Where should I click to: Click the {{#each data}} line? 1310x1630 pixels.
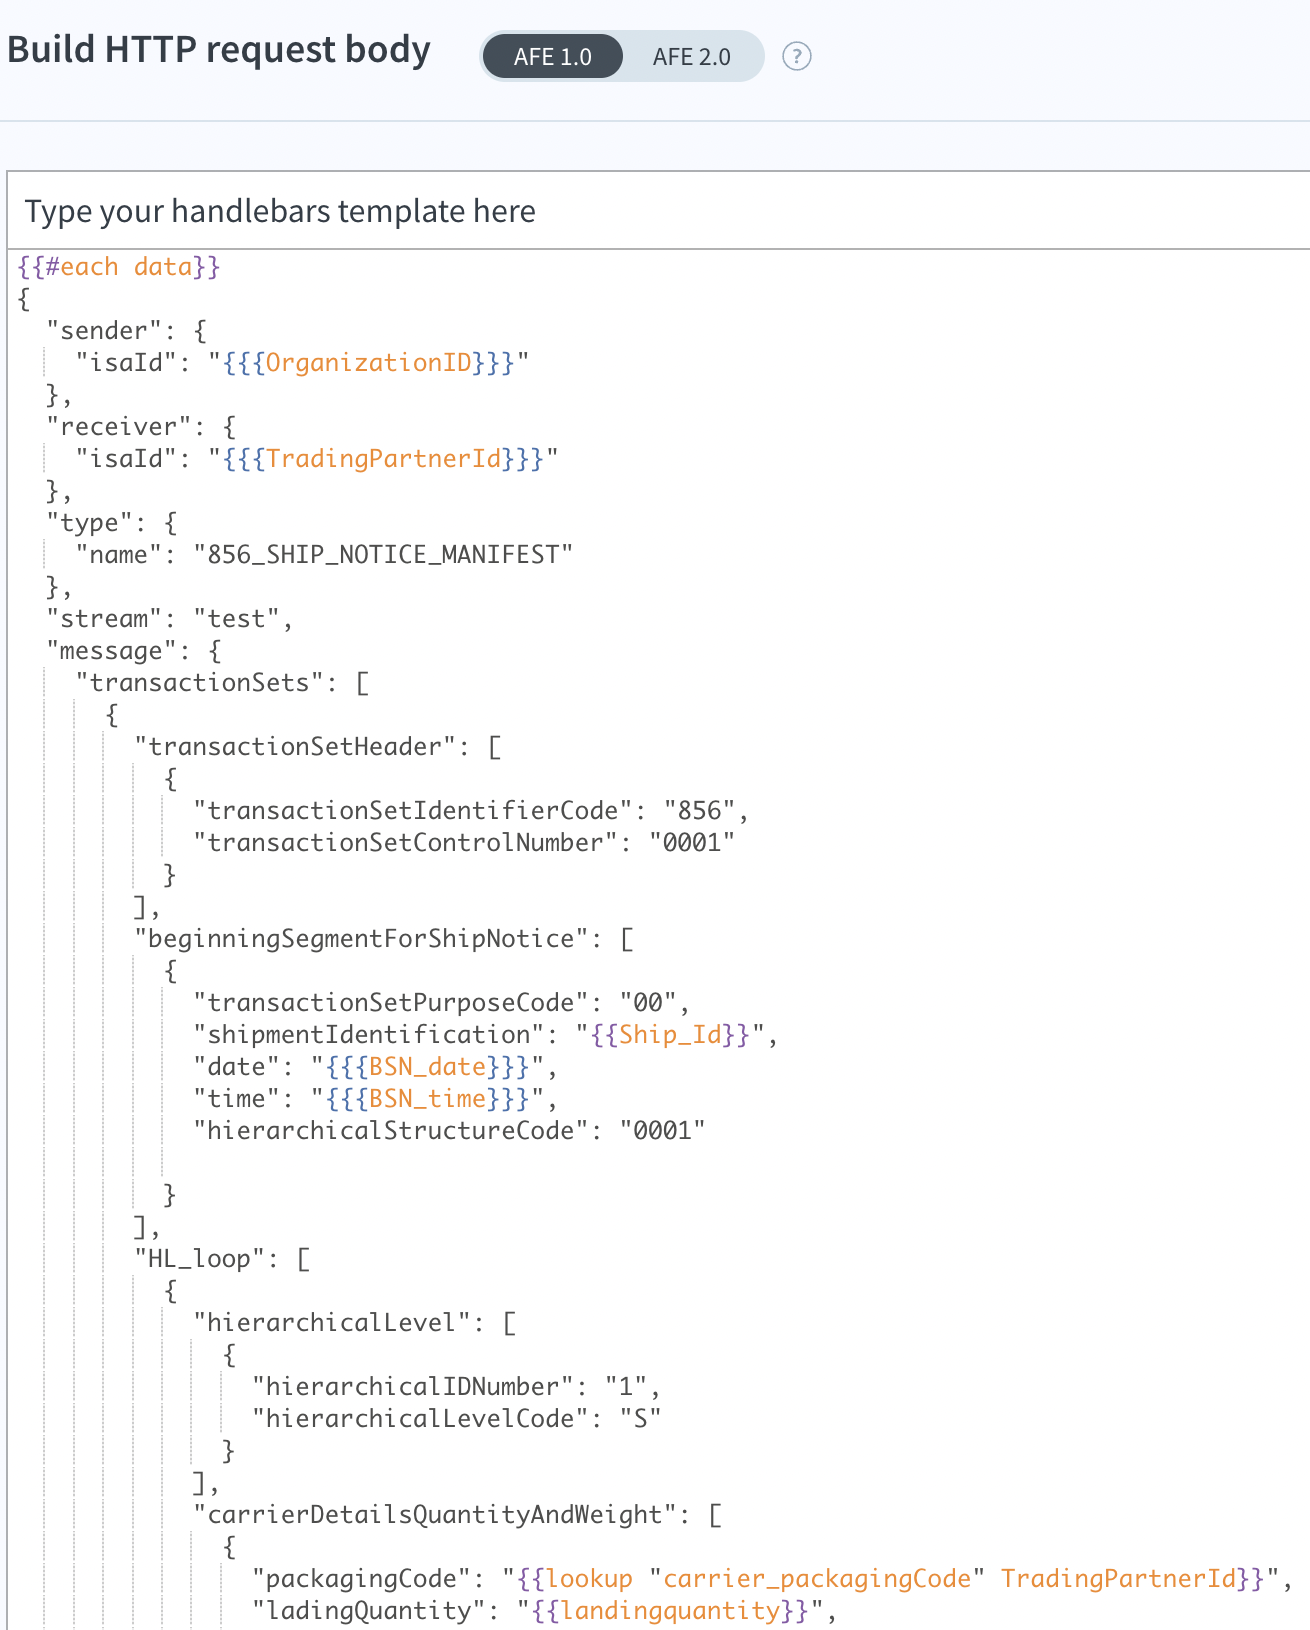tap(119, 267)
